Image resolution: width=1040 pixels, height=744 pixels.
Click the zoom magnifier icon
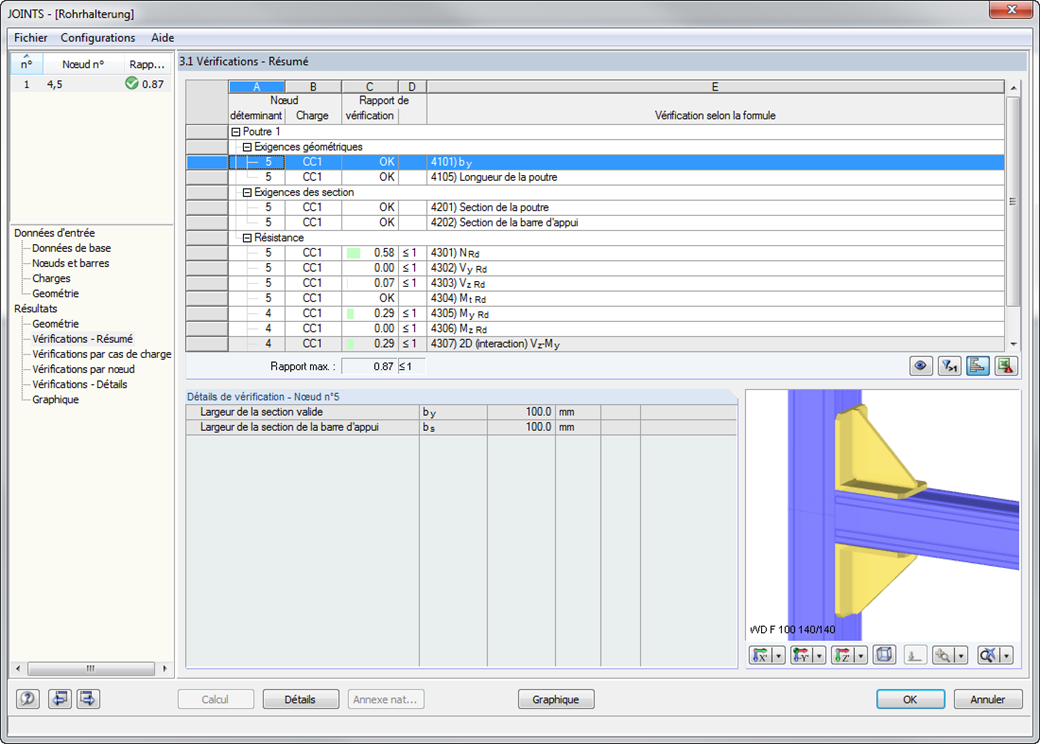942,656
